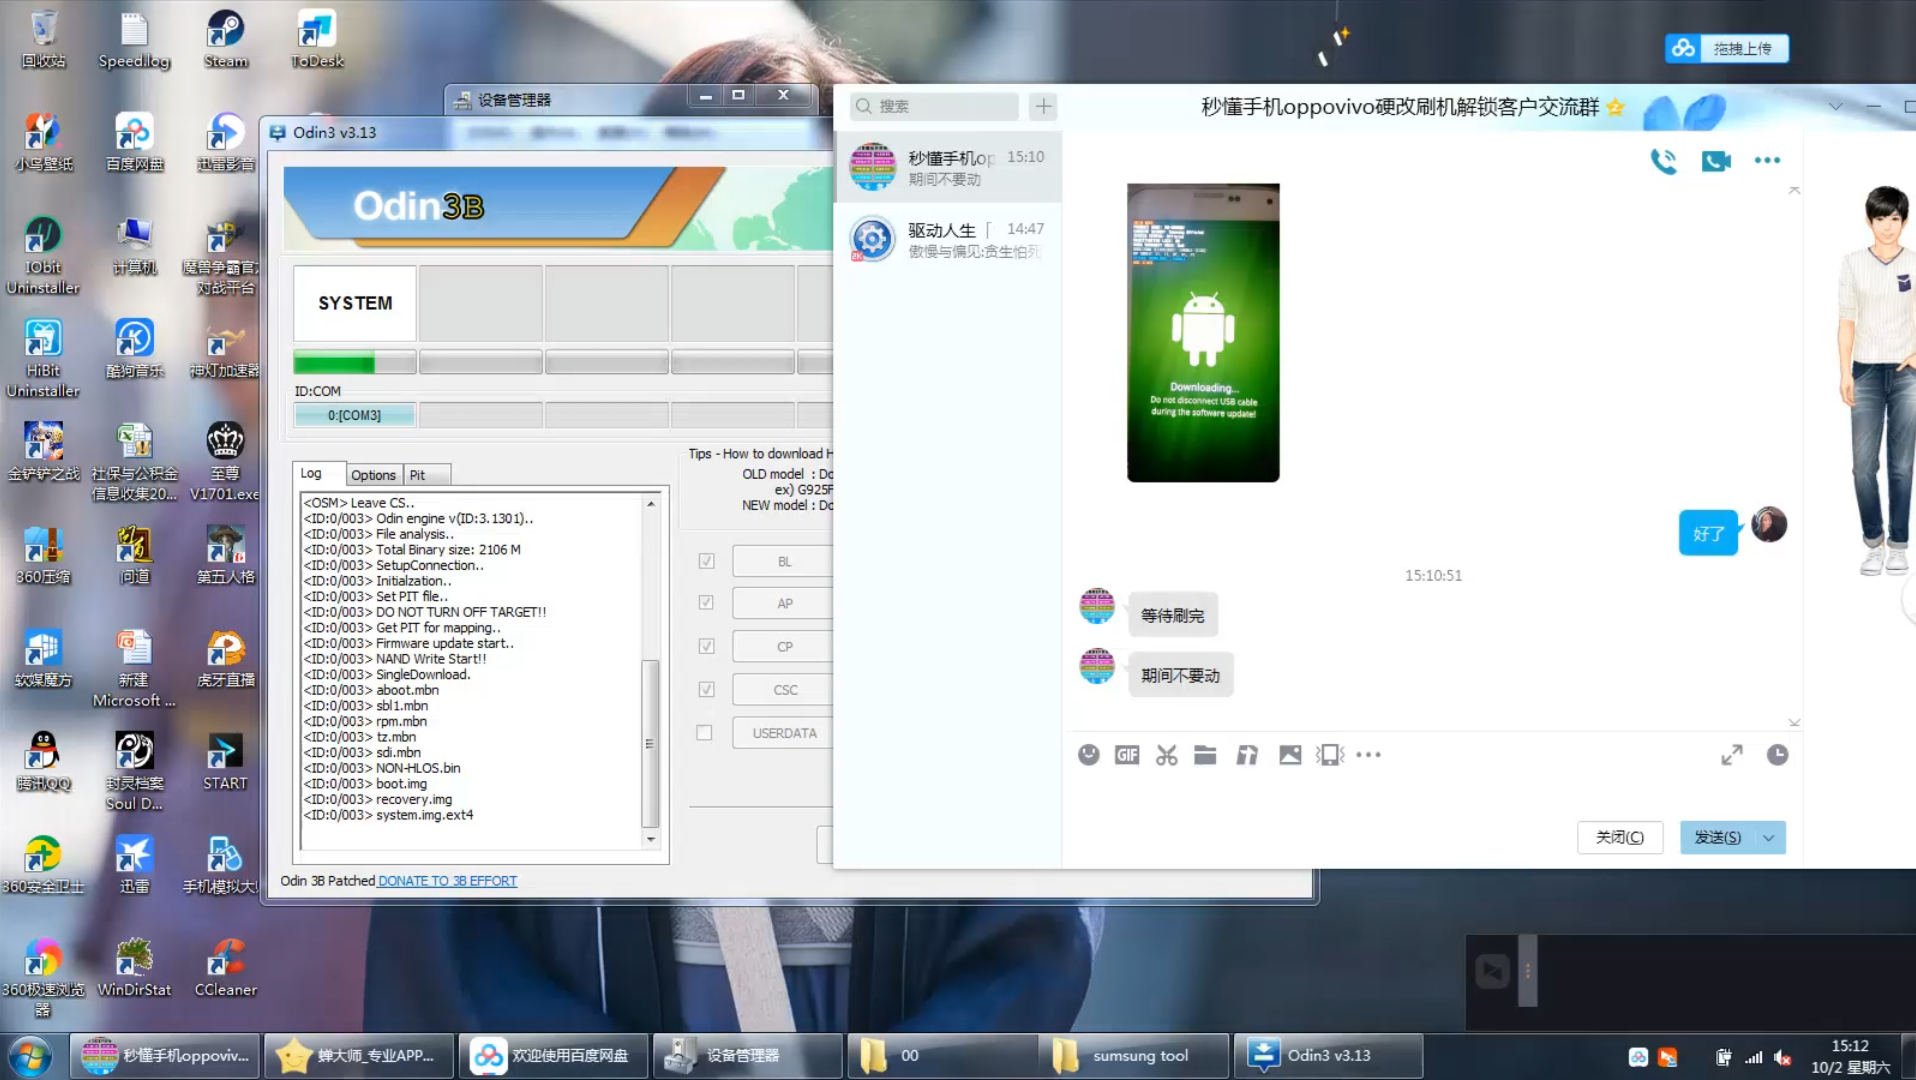This screenshot has width=1916, height=1080.
Task: Click the chat search field
Action: pyautogui.click(x=934, y=106)
